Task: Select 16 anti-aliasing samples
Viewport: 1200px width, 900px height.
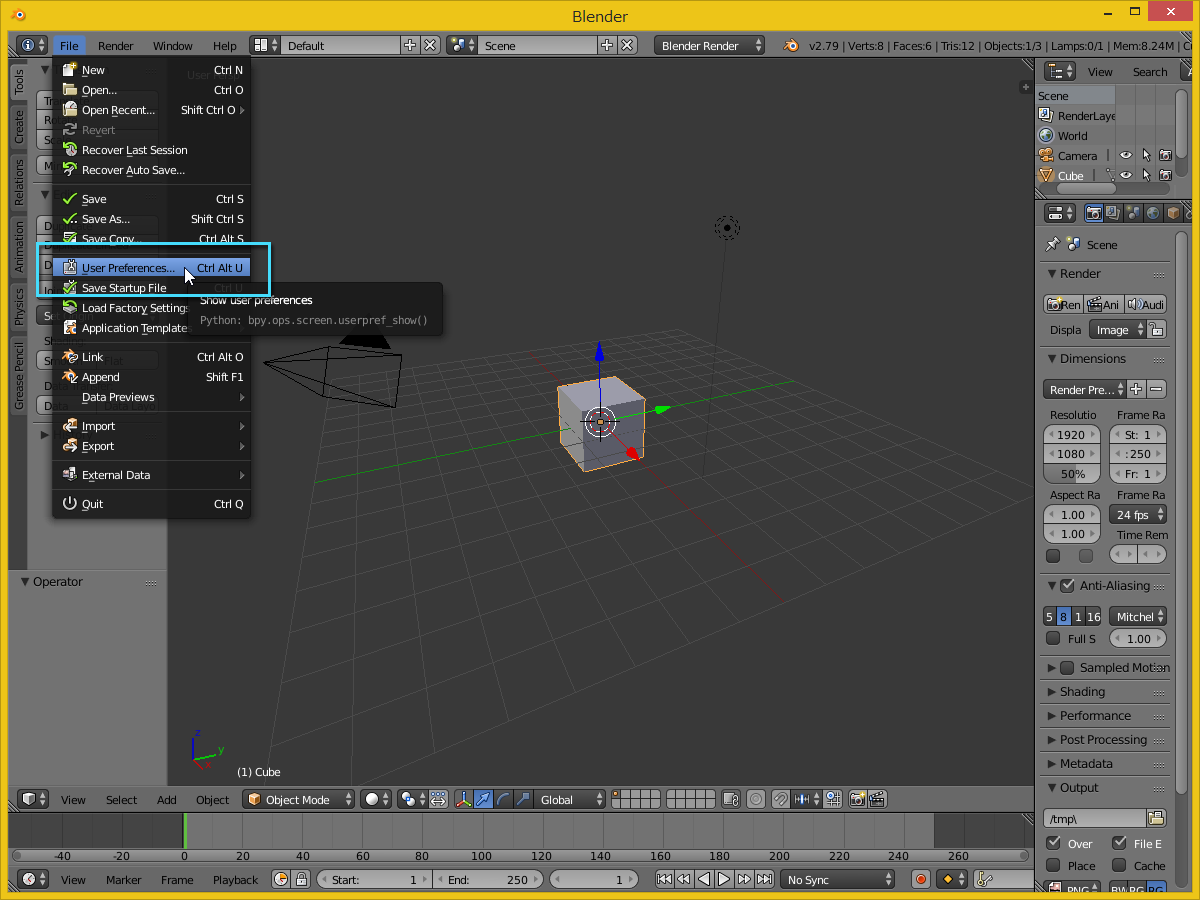Action: 1094,617
